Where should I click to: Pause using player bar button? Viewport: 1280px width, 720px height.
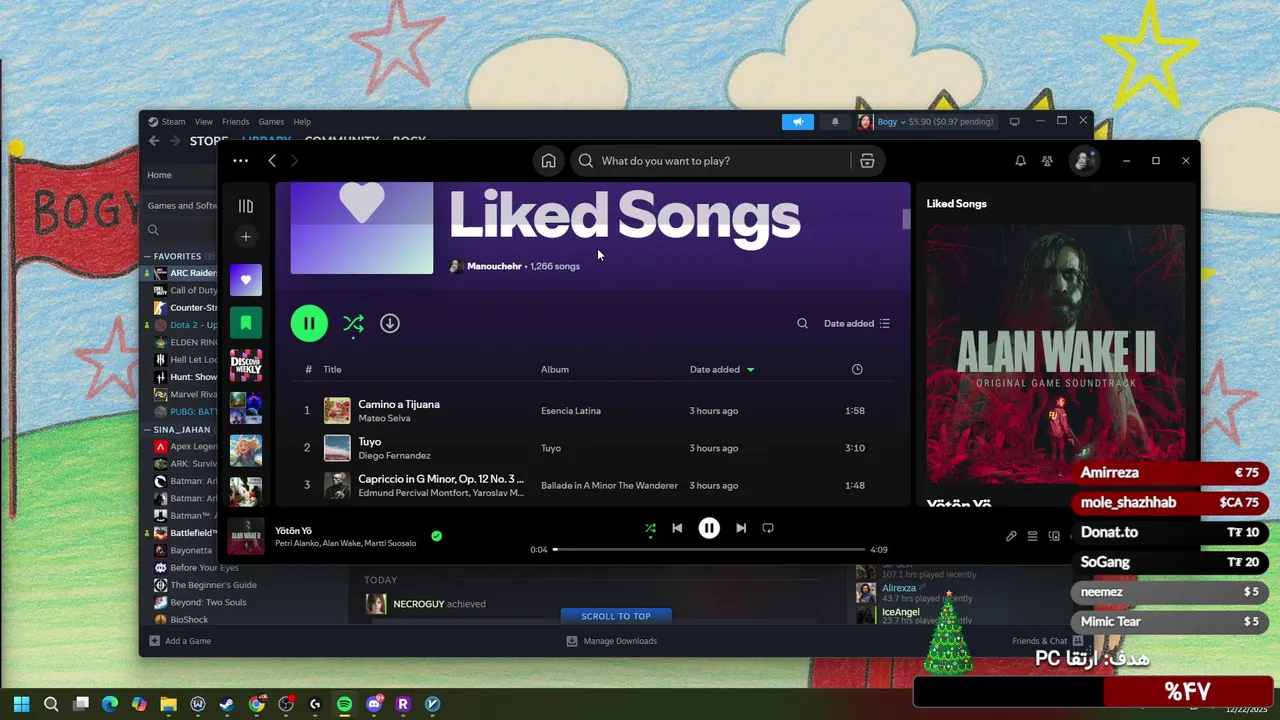[709, 528]
